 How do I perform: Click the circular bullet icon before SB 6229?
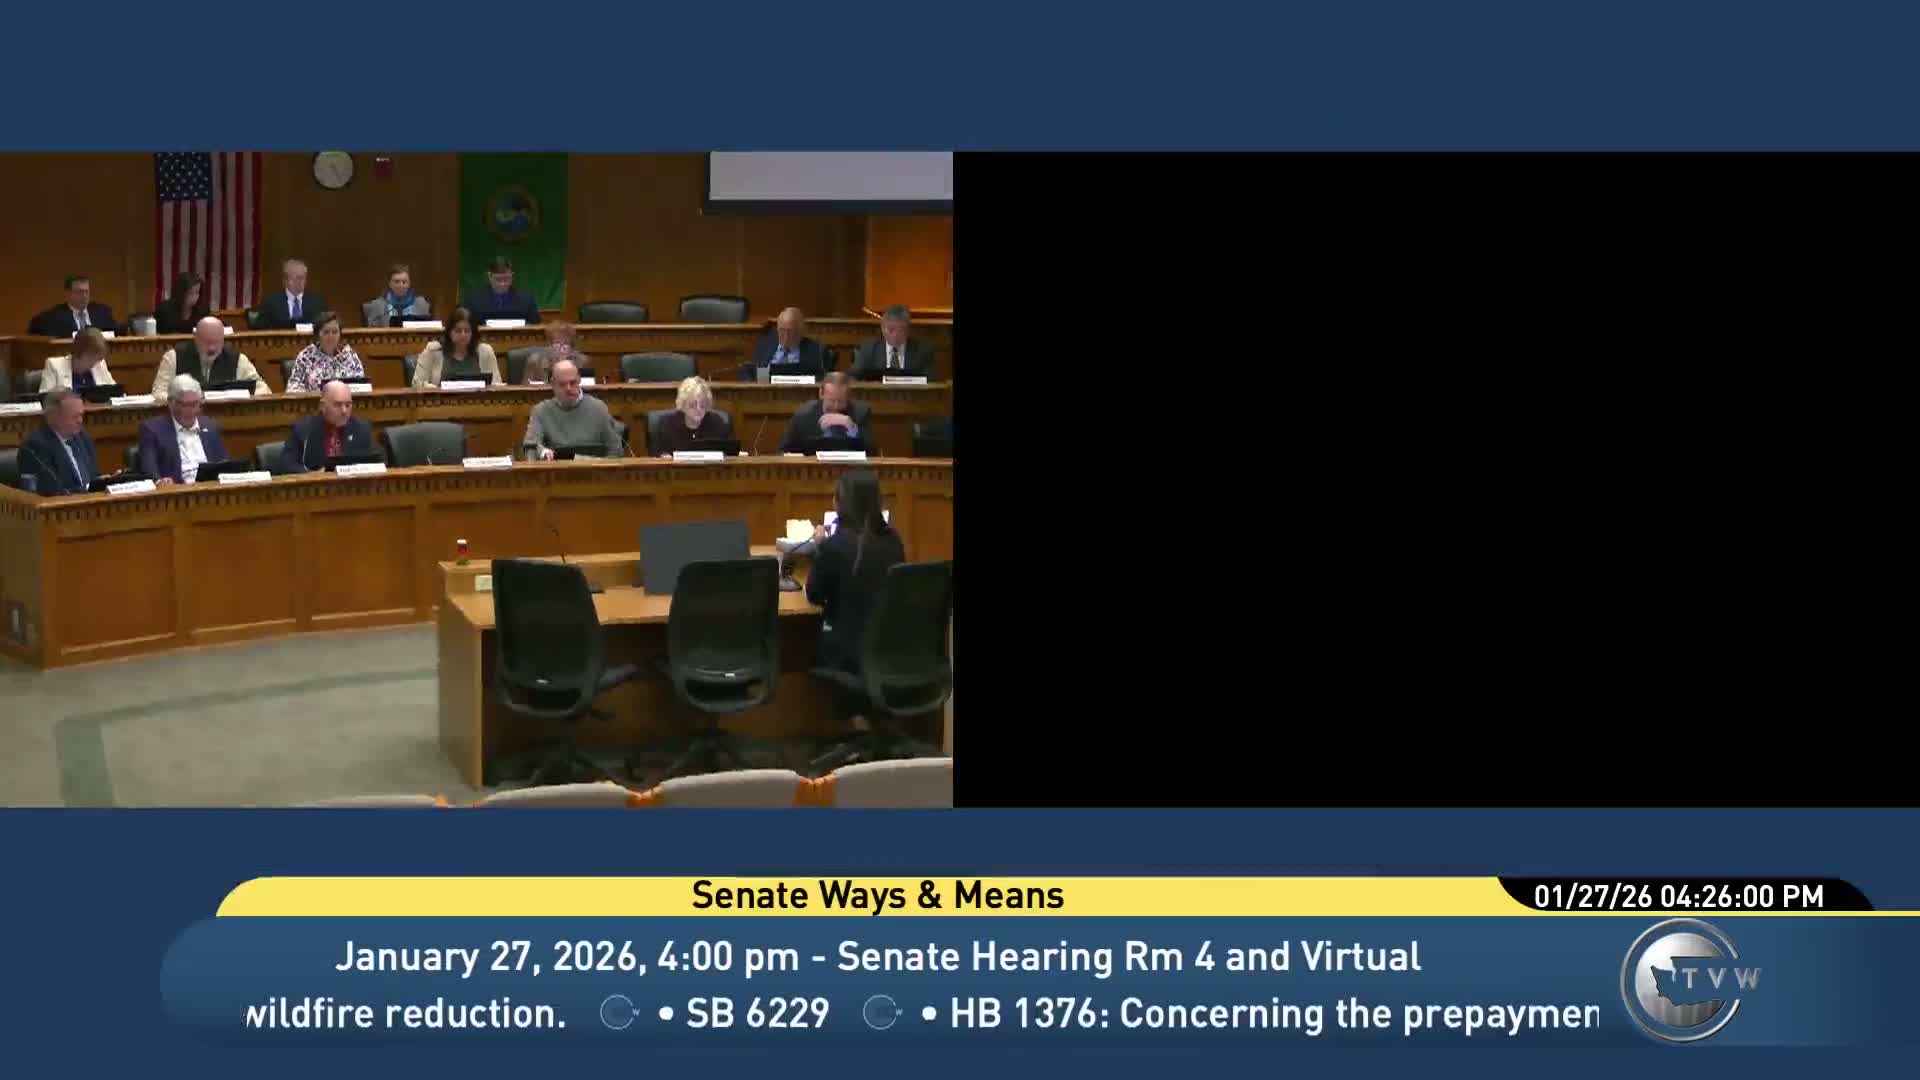(x=618, y=1013)
